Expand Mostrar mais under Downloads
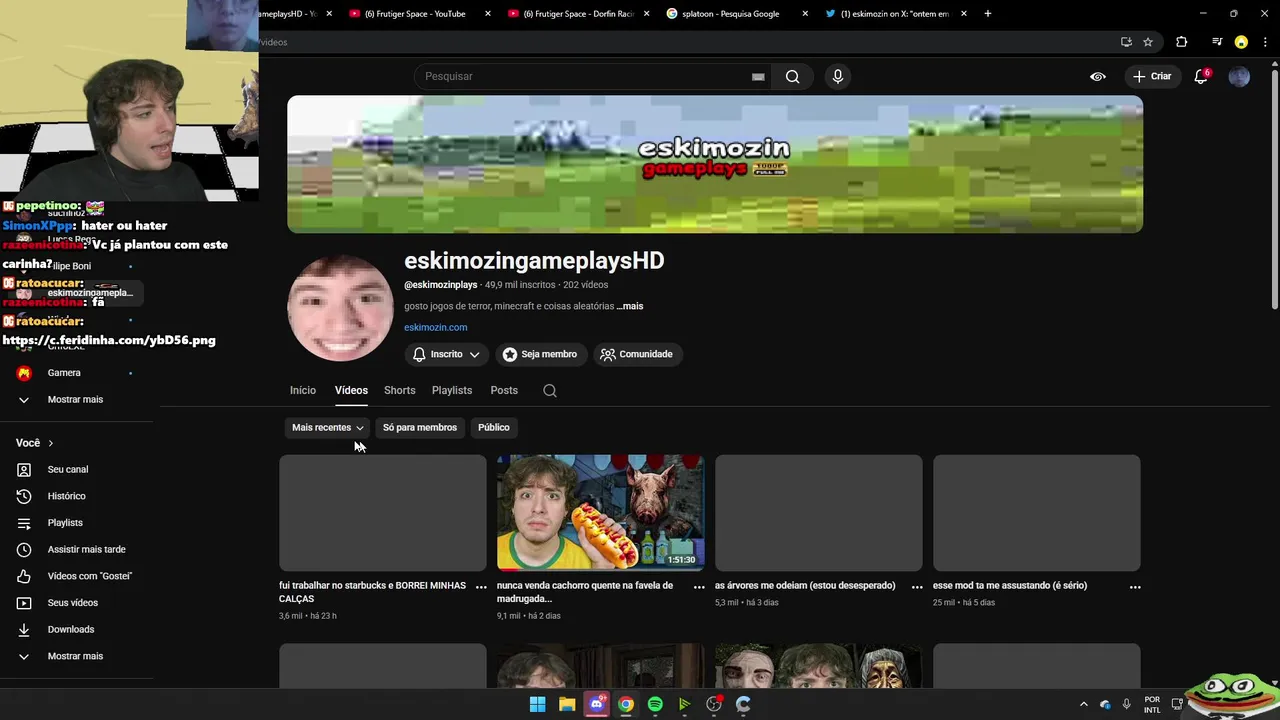The image size is (1280, 720). click(x=76, y=656)
